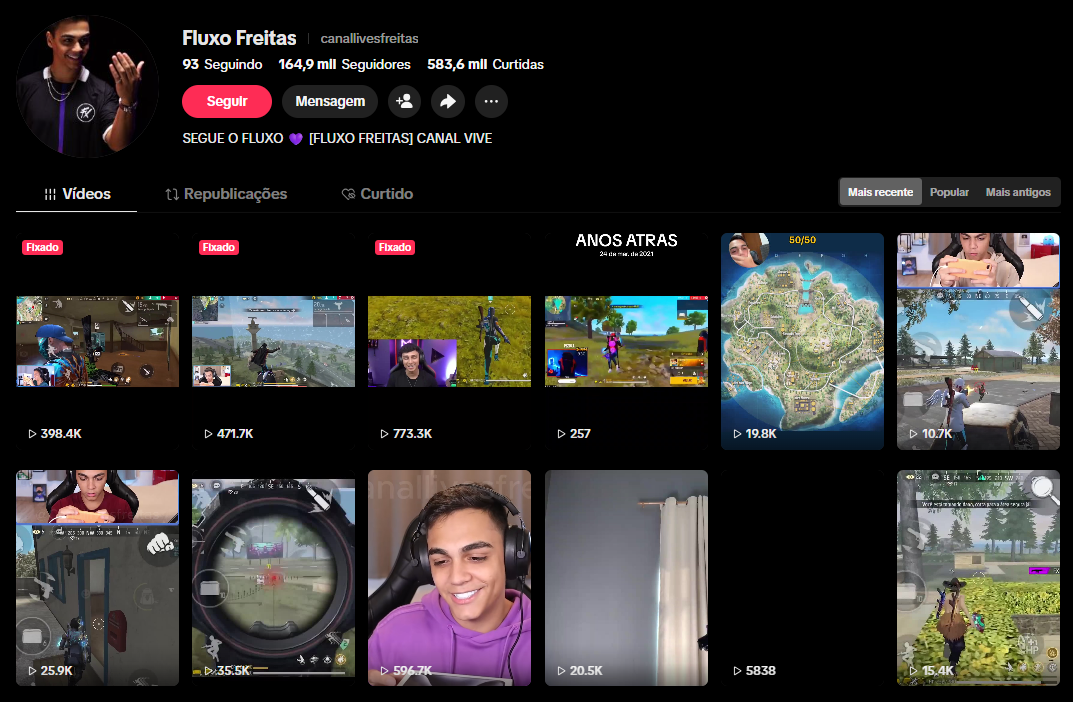Select the Mais recente sort option
Image resolution: width=1073 pixels, height=702 pixels.
coord(881,192)
